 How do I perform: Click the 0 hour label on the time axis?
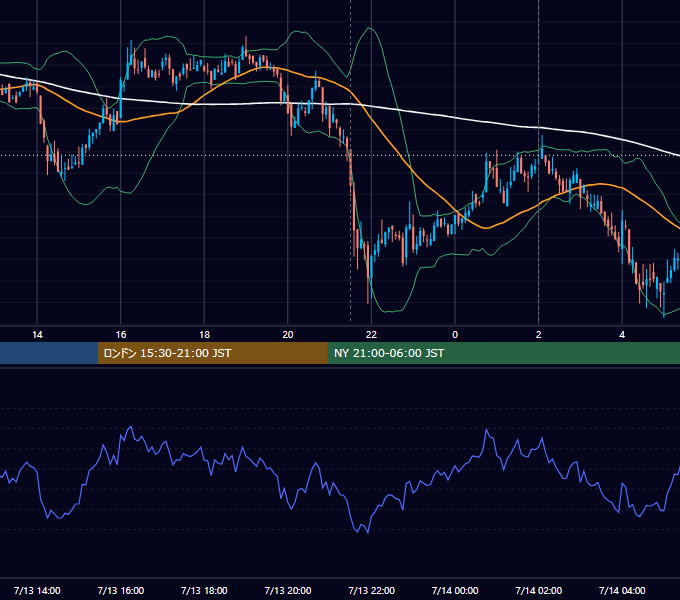455,335
